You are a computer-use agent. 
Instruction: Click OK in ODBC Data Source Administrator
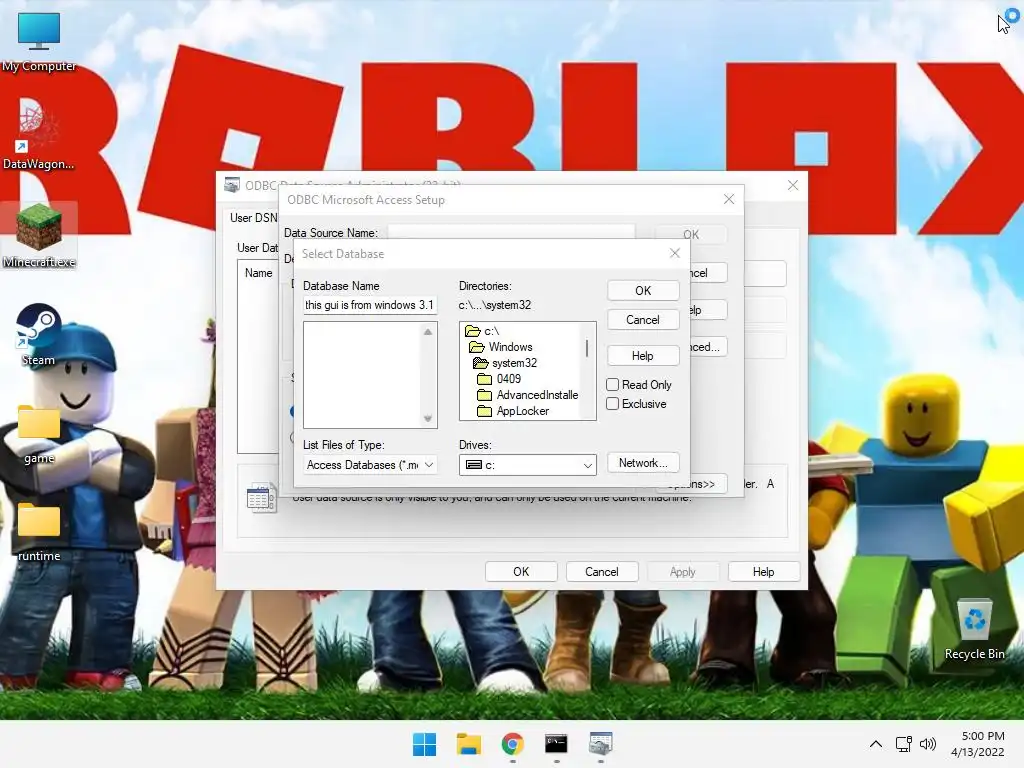(521, 571)
